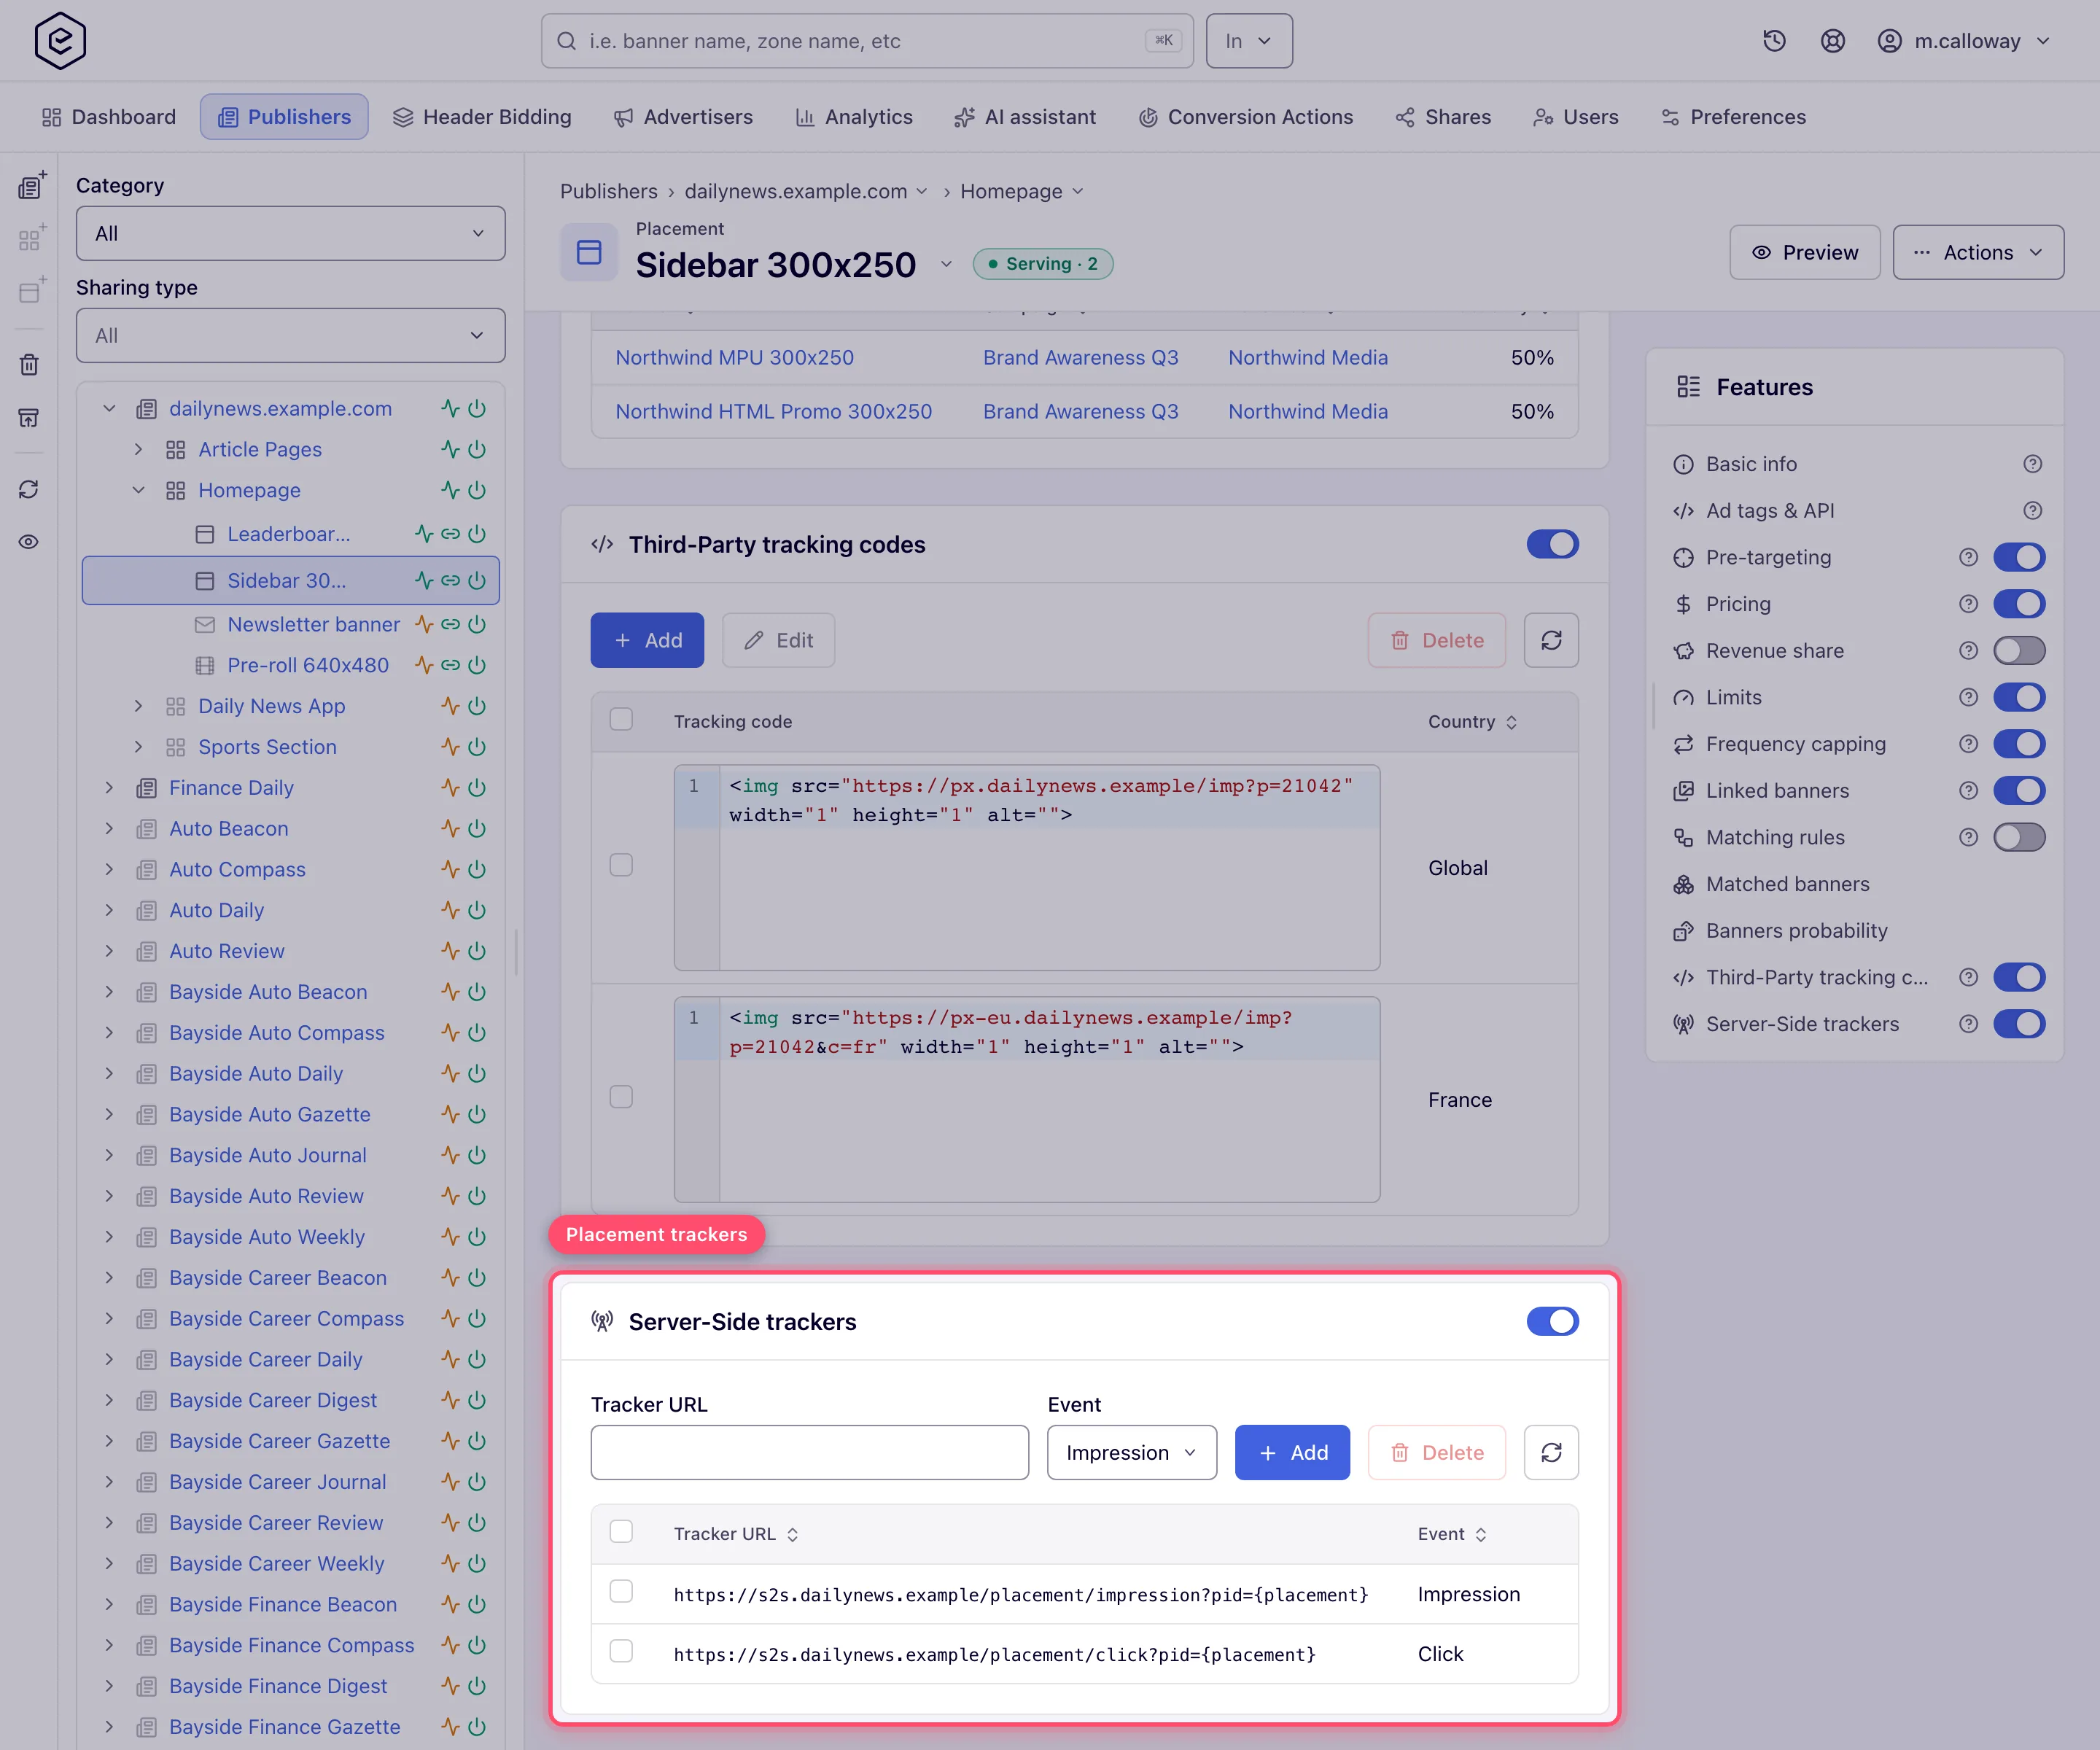Go to the Dashboard tab

click(108, 117)
